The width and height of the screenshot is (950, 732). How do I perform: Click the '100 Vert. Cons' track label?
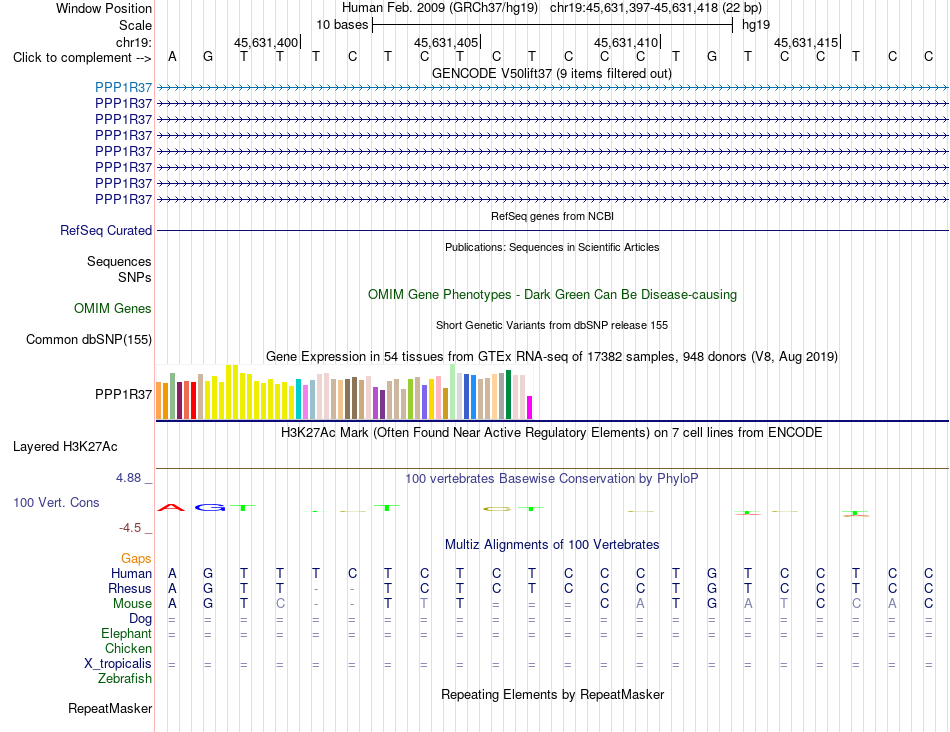(56, 502)
